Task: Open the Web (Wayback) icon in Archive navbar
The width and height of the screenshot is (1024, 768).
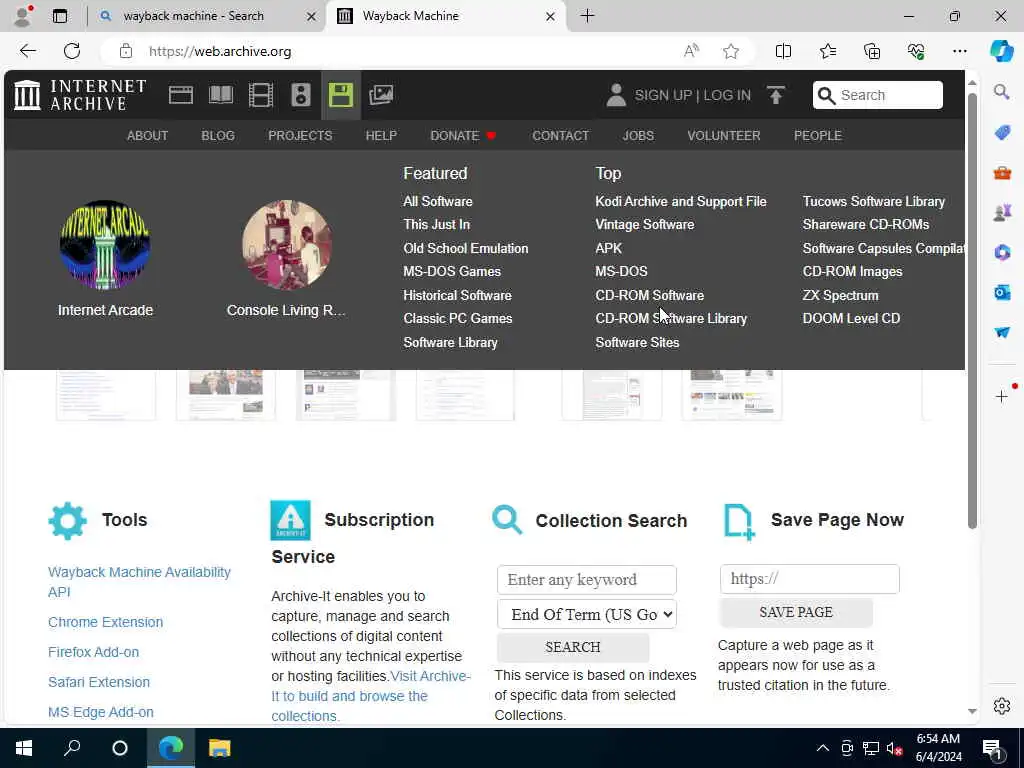Action: 180,95
